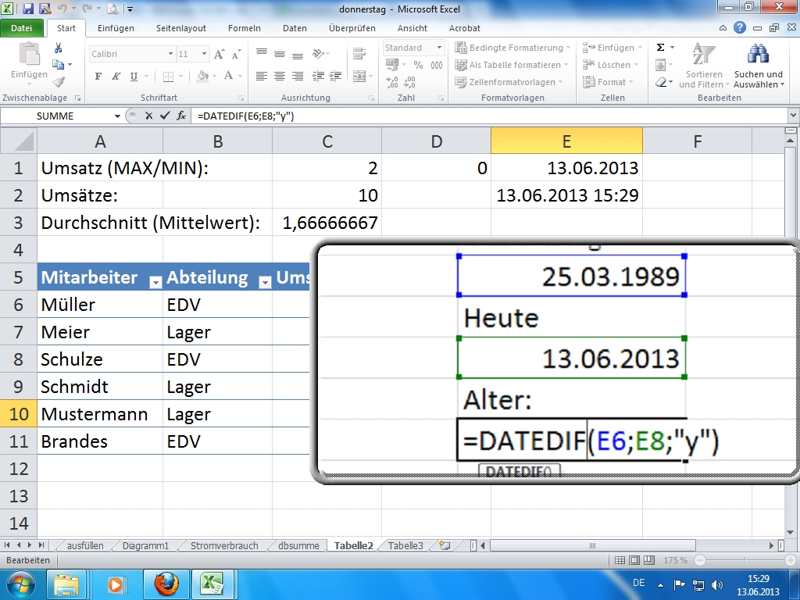800x600 pixels.
Task: Click the Cut scissors icon
Action: 58,48
